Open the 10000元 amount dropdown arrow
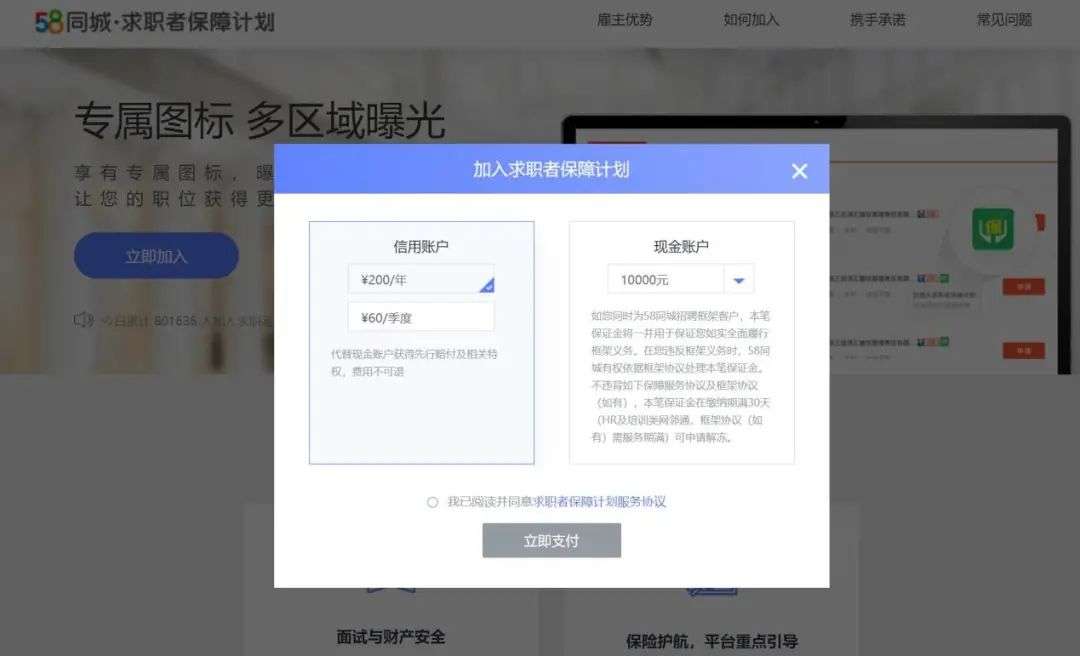The image size is (1080, 656). [x=739, y=280]
